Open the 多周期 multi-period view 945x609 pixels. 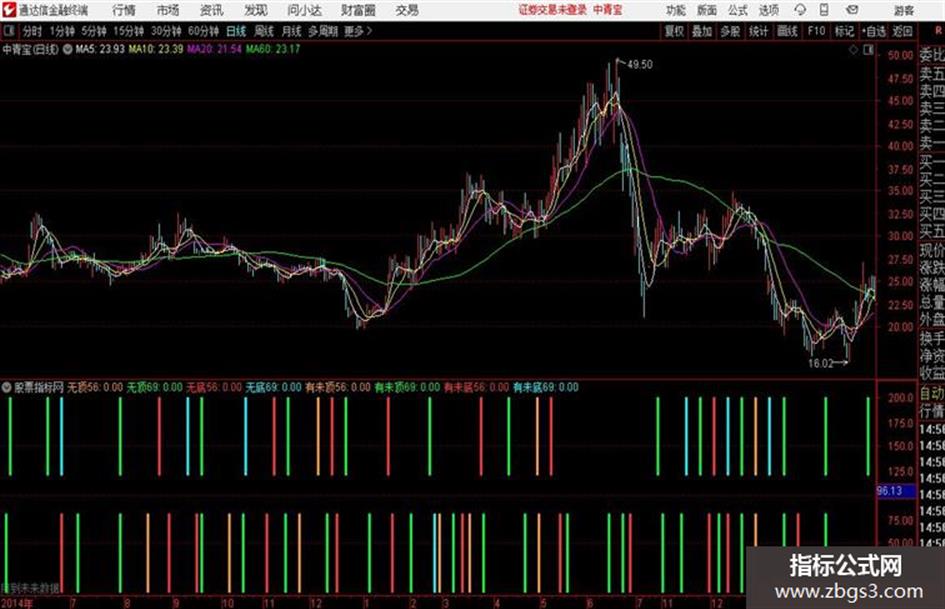point(323,31)
